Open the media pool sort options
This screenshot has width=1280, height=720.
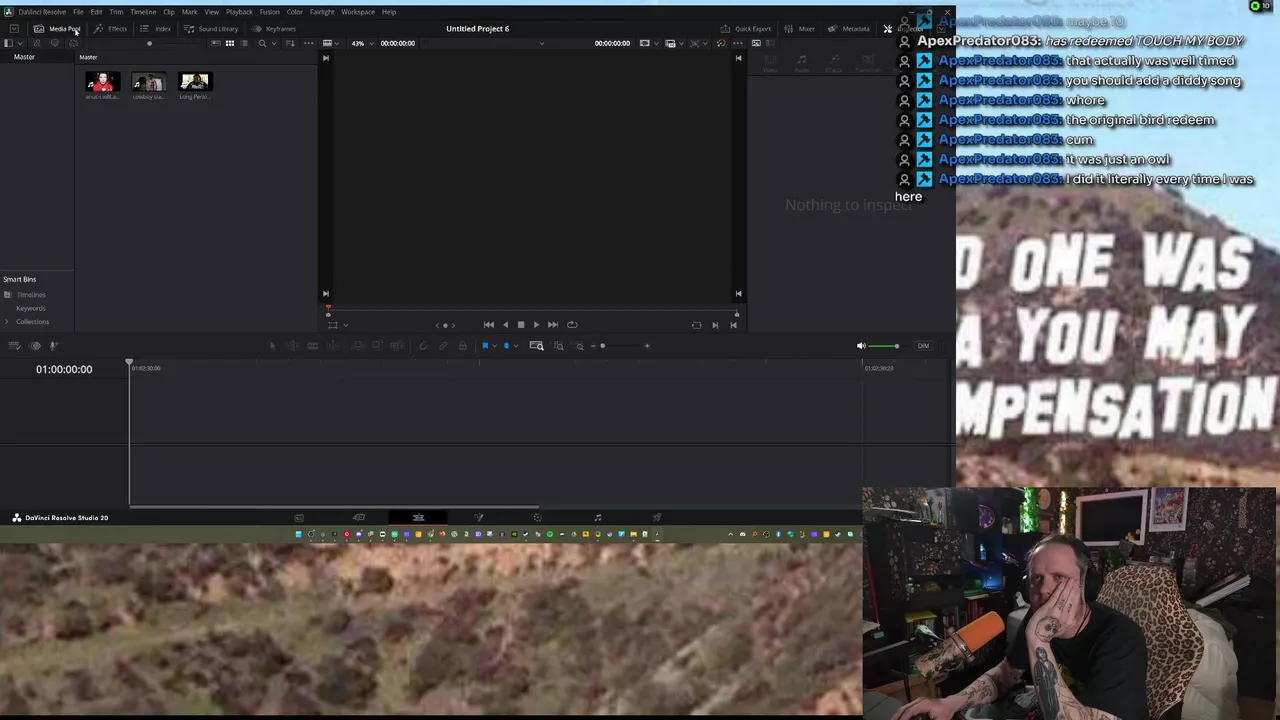(x=290, y=43)
